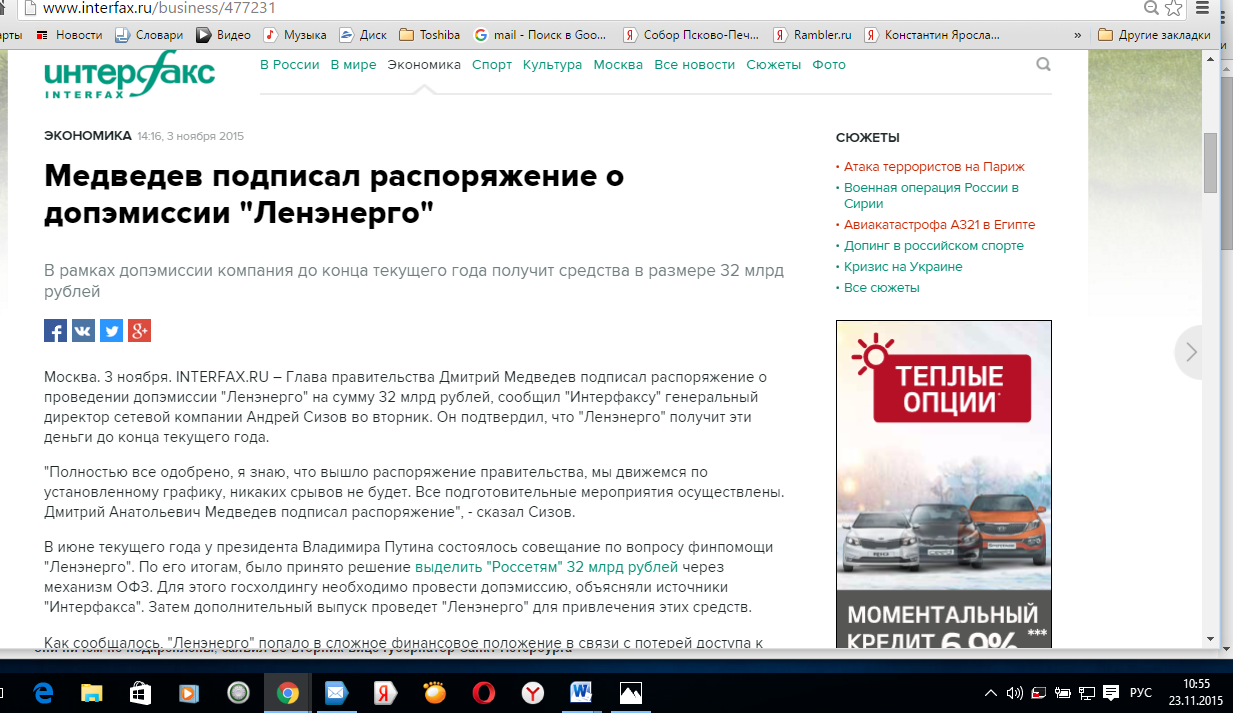Open 'В России' section
This screenshot has height=713, width=1233.
(290, 65)
